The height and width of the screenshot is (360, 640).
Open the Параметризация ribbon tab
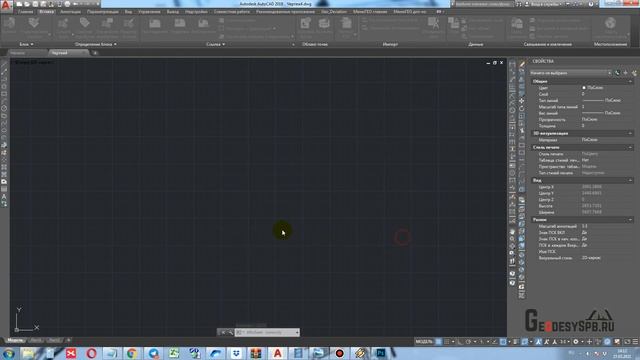(x=102, y=12)
